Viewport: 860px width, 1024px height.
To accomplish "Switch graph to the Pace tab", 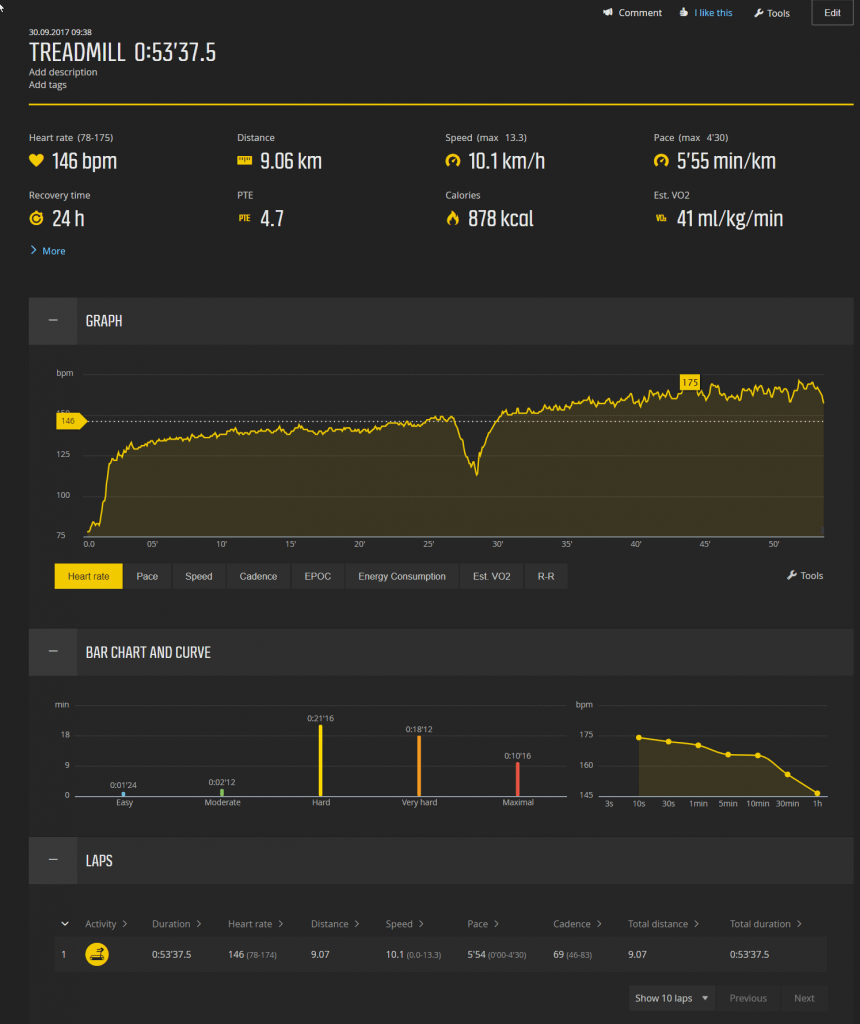I will click(x=147, y=576).
